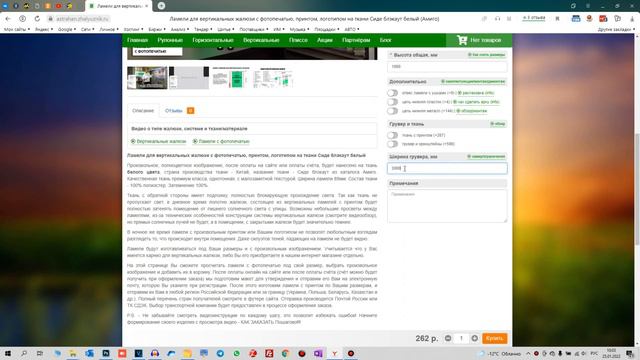Expand 'Сети' bookmarks folder

88,29
